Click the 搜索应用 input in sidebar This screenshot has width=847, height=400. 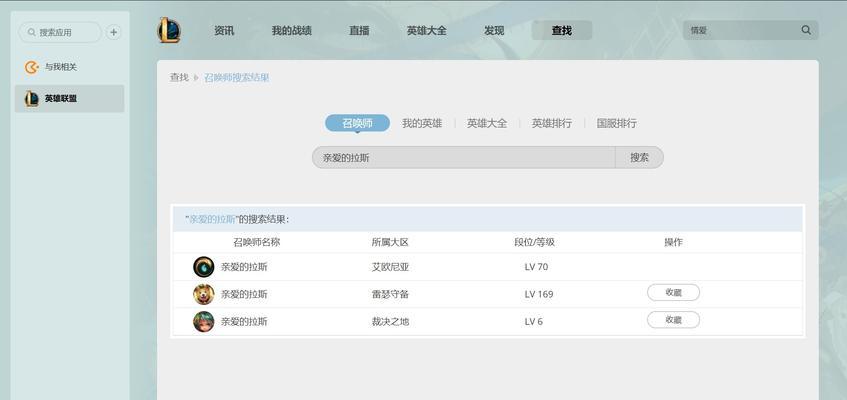pyautogui.click(x=60, y=32)
